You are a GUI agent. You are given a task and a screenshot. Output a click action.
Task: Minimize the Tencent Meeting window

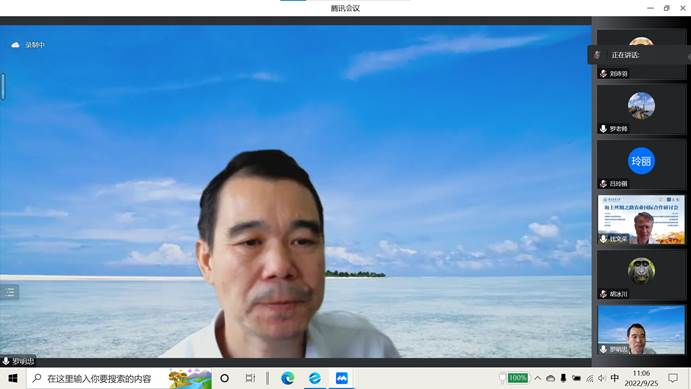click(x=650, y=8)
